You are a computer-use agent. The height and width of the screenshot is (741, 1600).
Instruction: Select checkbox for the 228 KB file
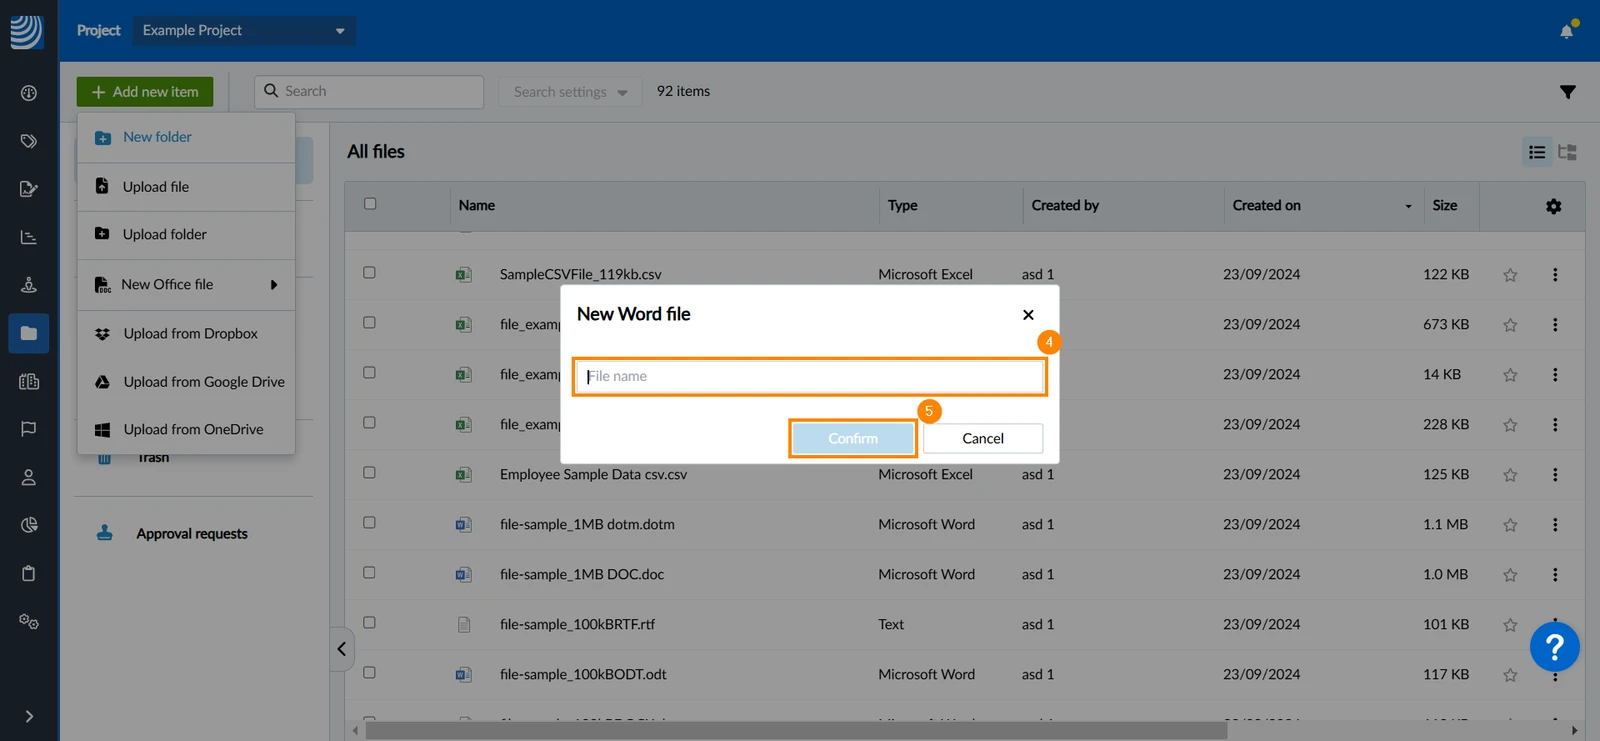point(369,422)
